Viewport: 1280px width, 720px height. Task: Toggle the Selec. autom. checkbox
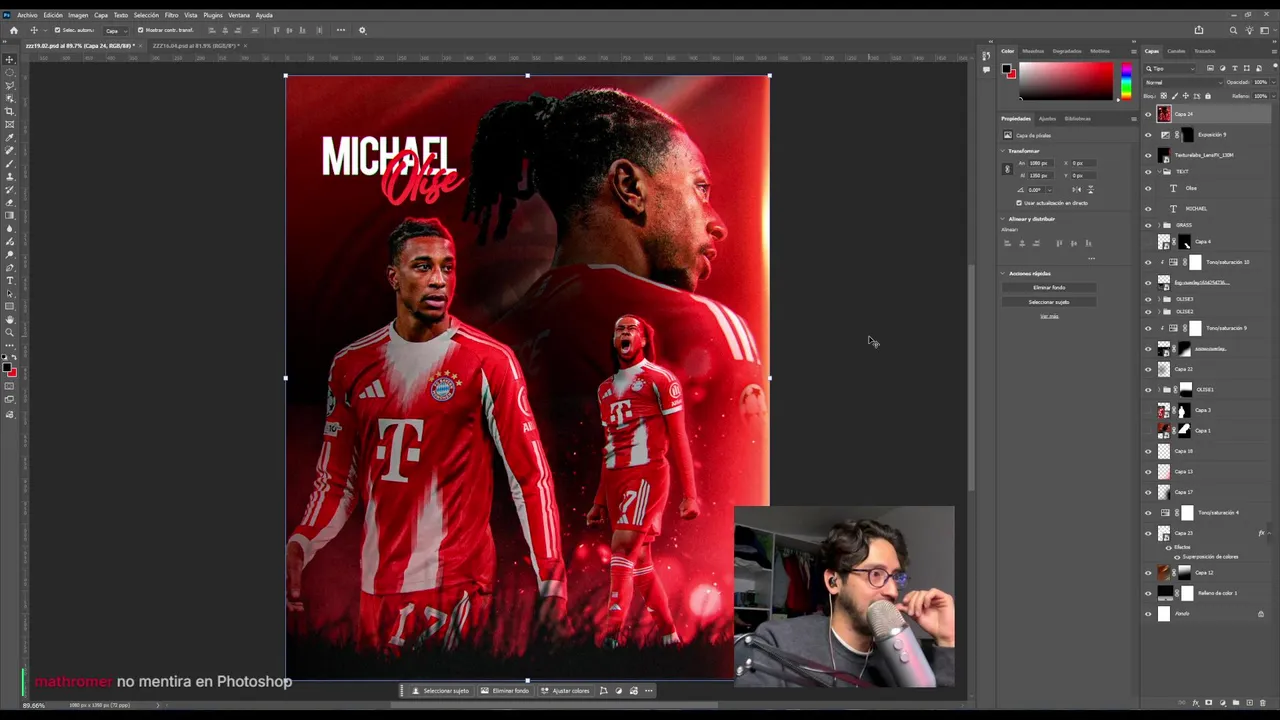(x=57, y=30)
